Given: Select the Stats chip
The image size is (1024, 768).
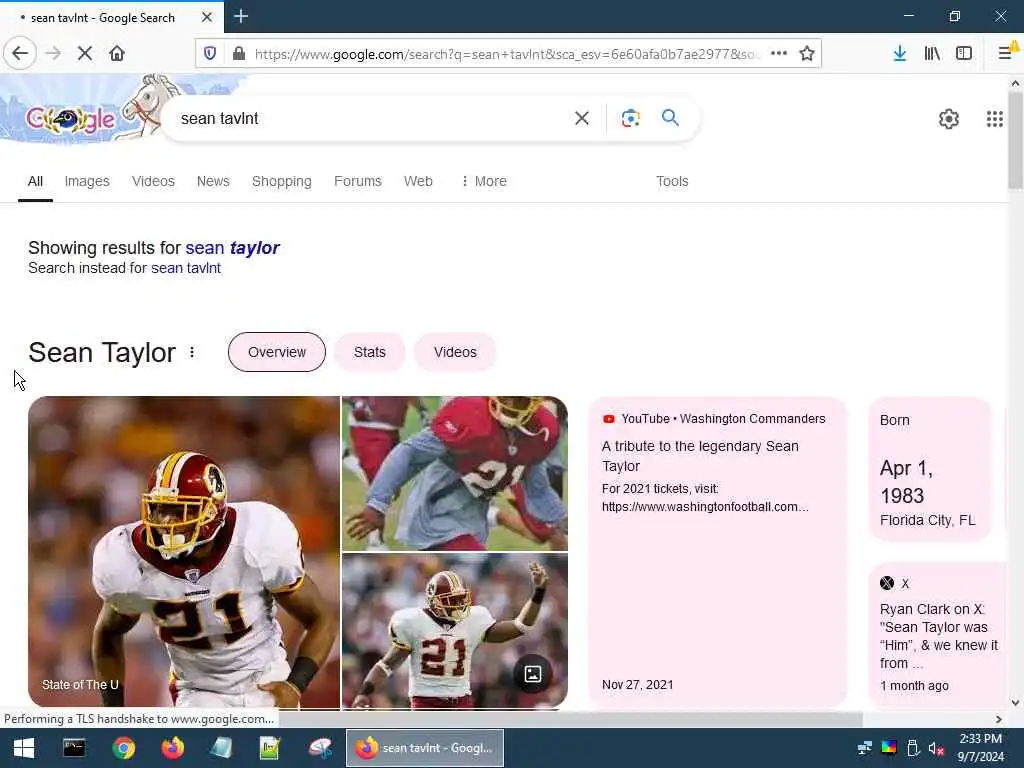Looking at the screenshot, I should 370,352.
